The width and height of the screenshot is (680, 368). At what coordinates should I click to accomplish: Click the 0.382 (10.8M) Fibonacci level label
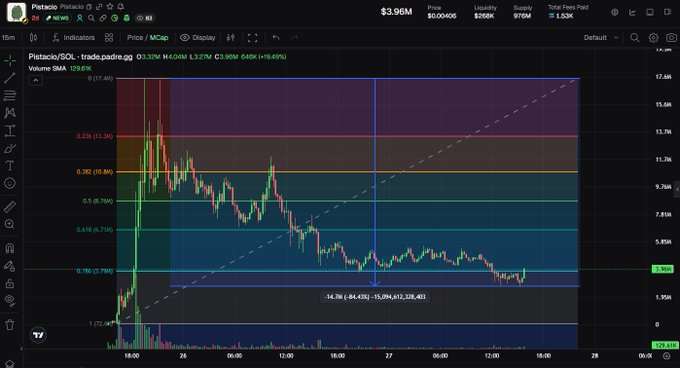(x=95, y=172)
